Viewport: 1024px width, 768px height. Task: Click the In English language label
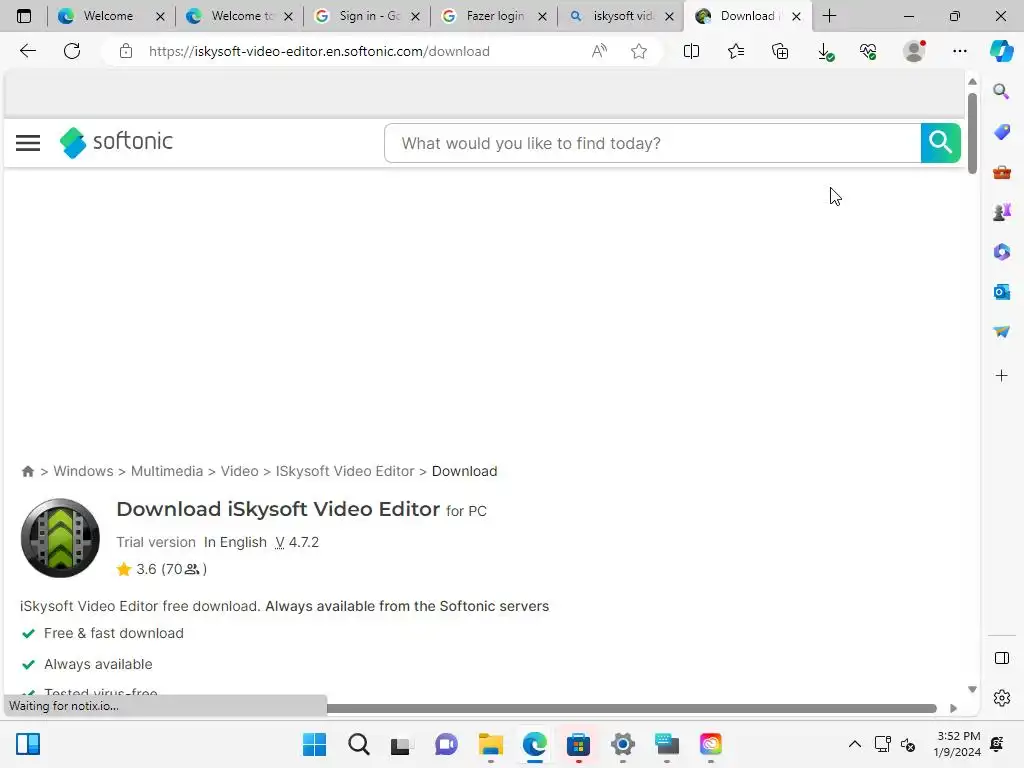click(235, 542)
